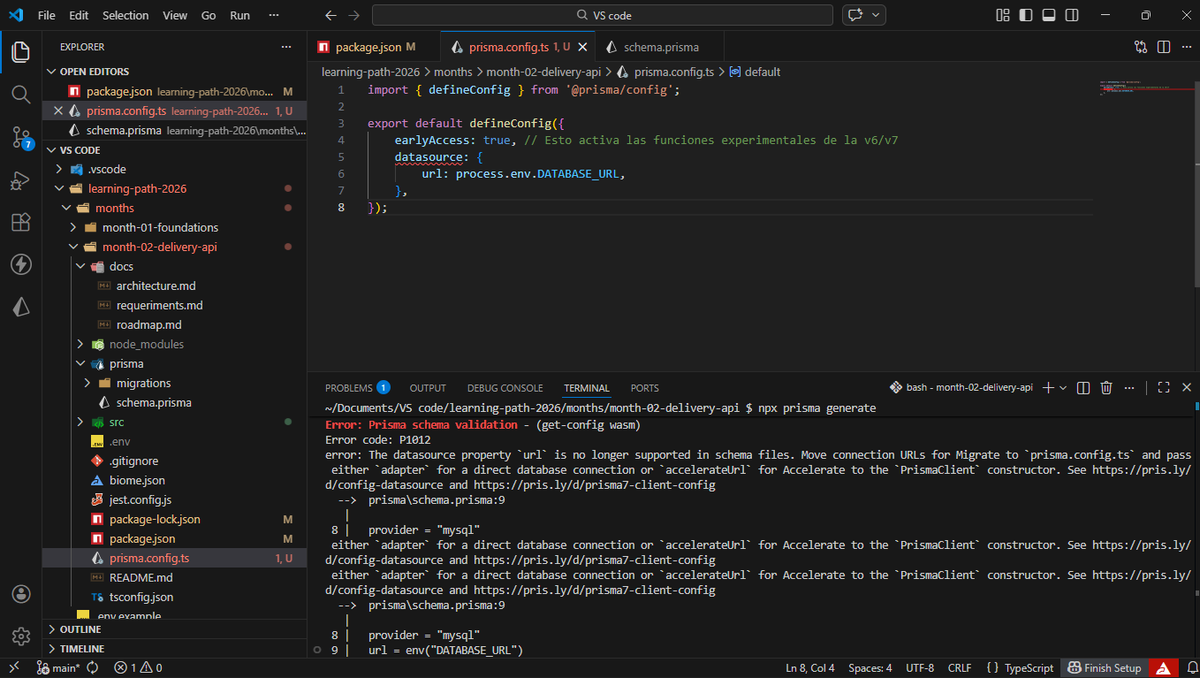Screen dimensions: 1200x678
Task: Switch to the OUTPUT panel tab
Action: click(x=428, y=388)
